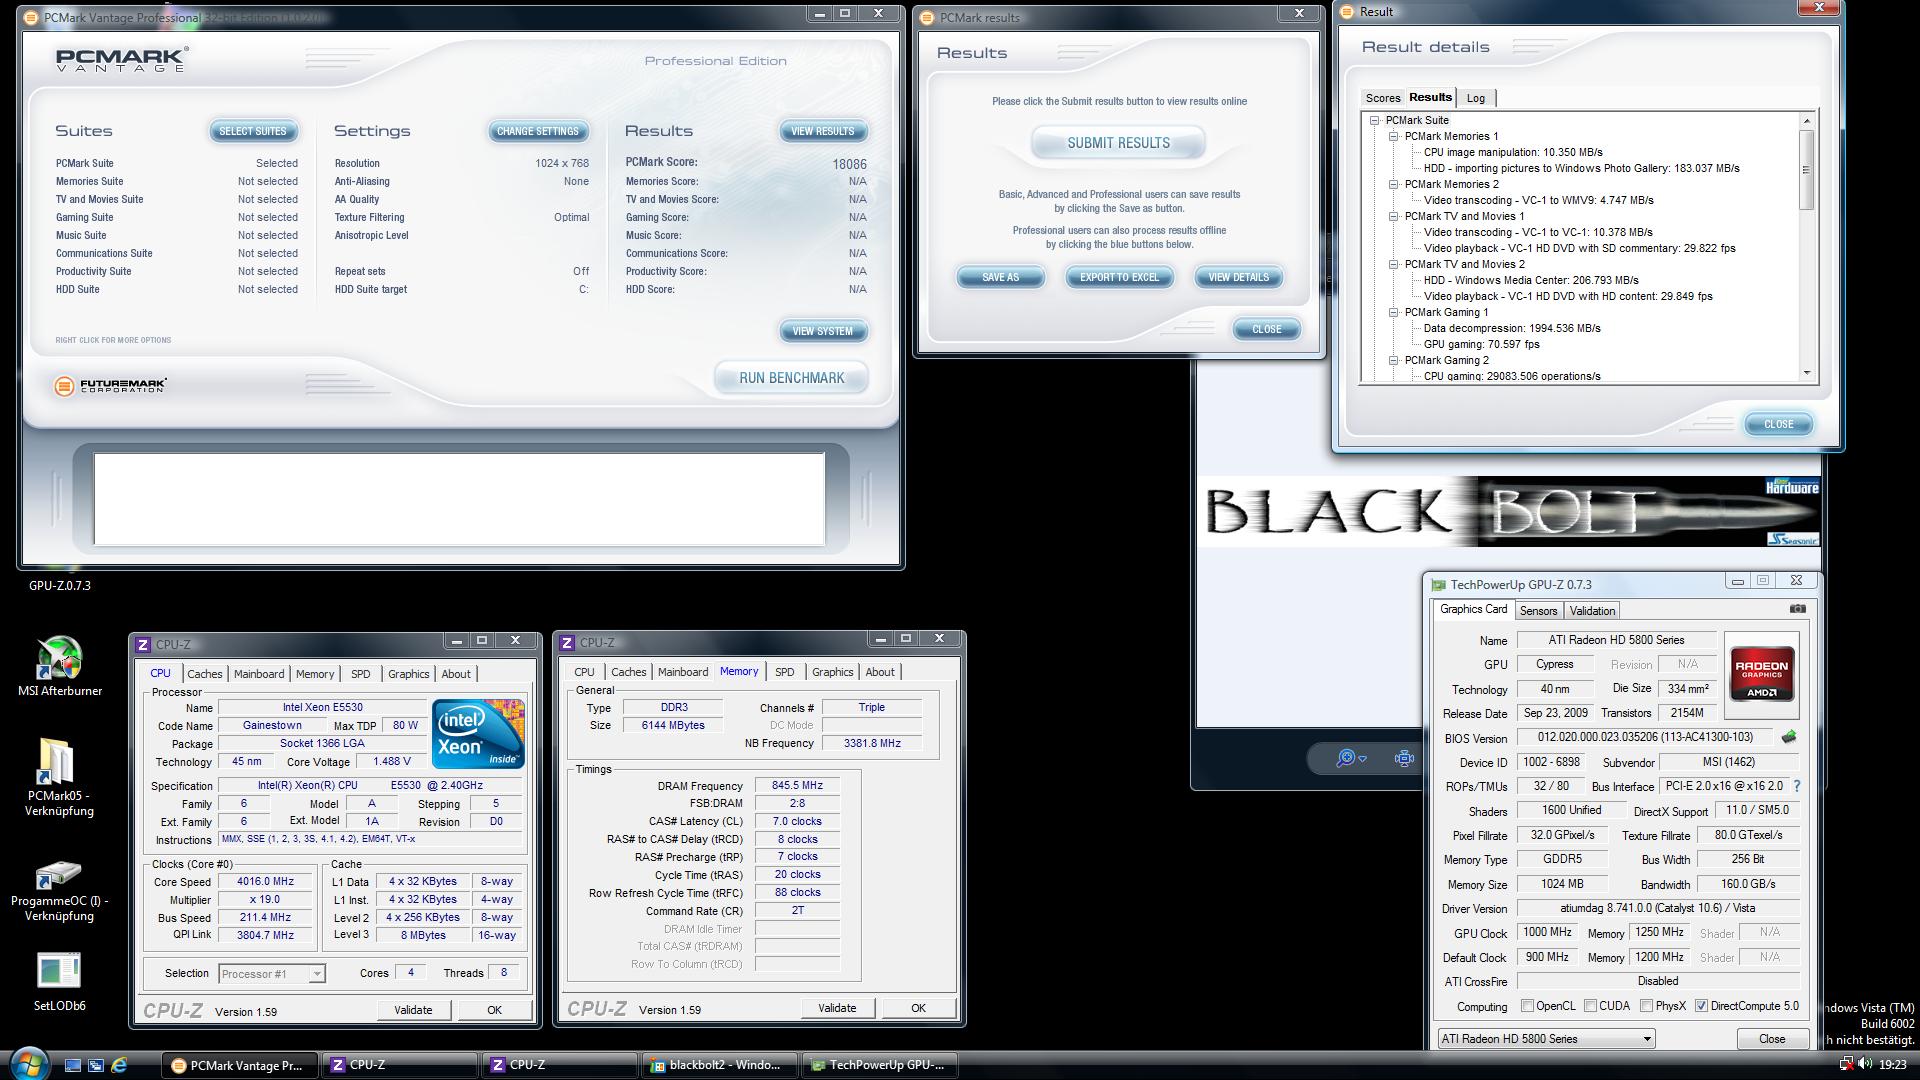Open MSI Afterburner desktop shortcut
Viewport: 1920px width, 1080px height.
click(x=59, y=658)
